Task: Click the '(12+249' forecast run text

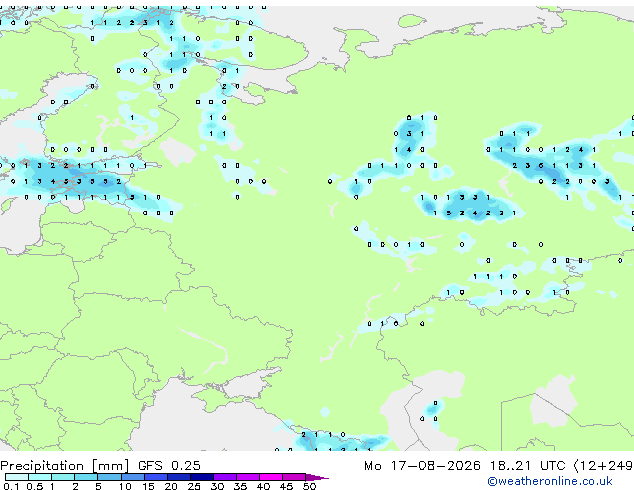Action: 603,466
